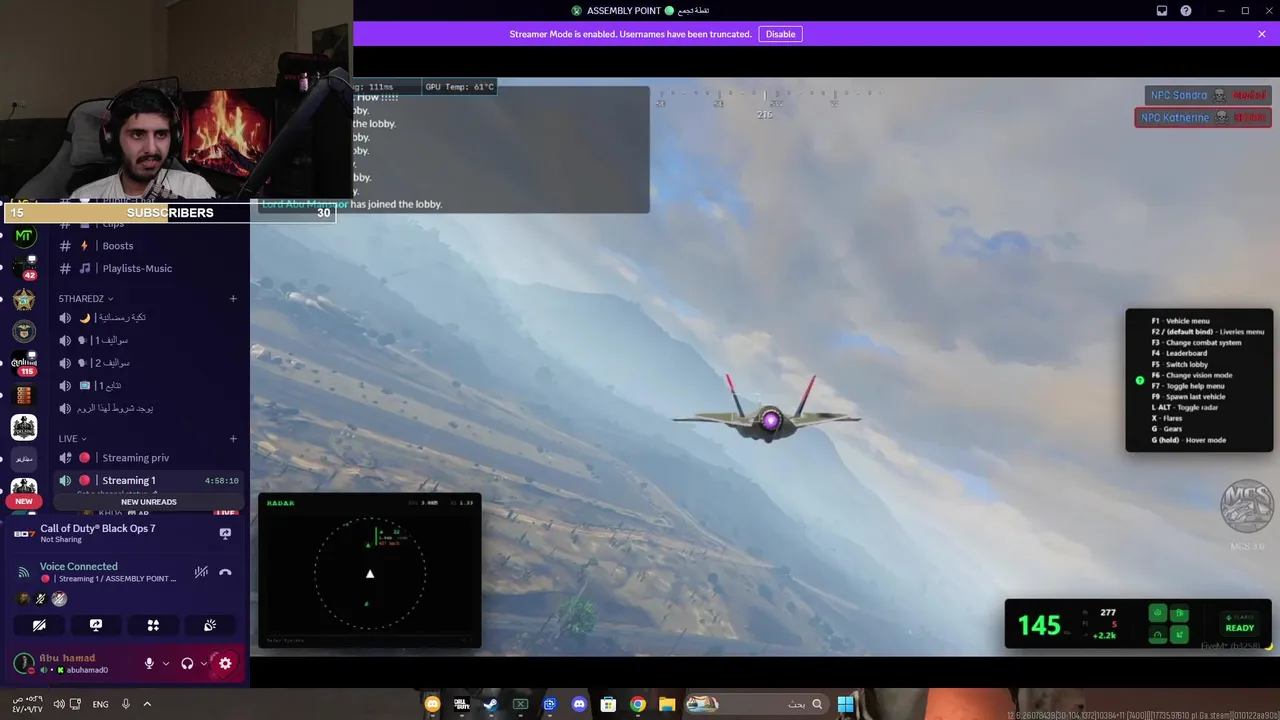Open Steam from the taskbar
1280x720 pixels.
tap(490, 704)
